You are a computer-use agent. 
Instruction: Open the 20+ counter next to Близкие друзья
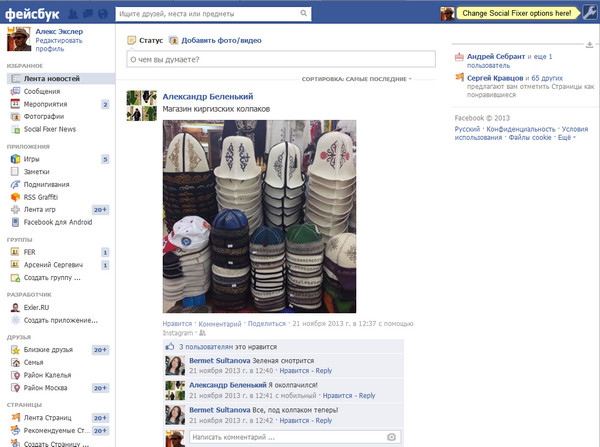click(100, 350)
